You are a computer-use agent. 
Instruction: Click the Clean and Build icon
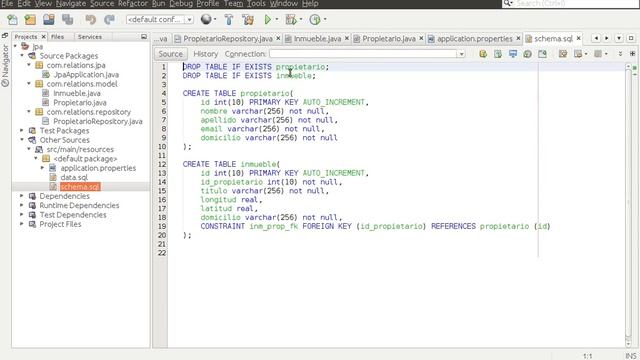[248, 19]
